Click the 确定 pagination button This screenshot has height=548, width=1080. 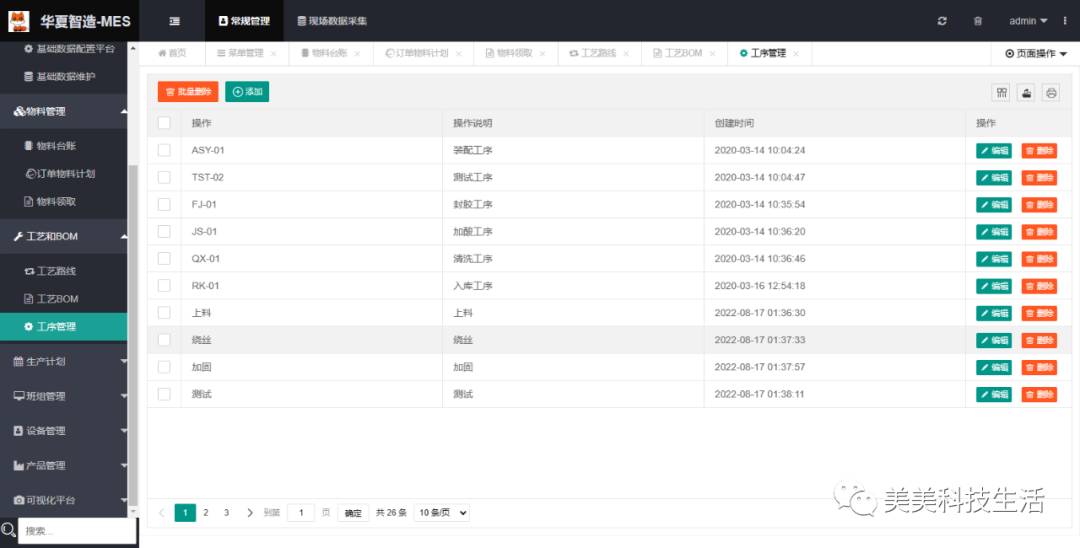pyautogui.click(x=353, y=513)
